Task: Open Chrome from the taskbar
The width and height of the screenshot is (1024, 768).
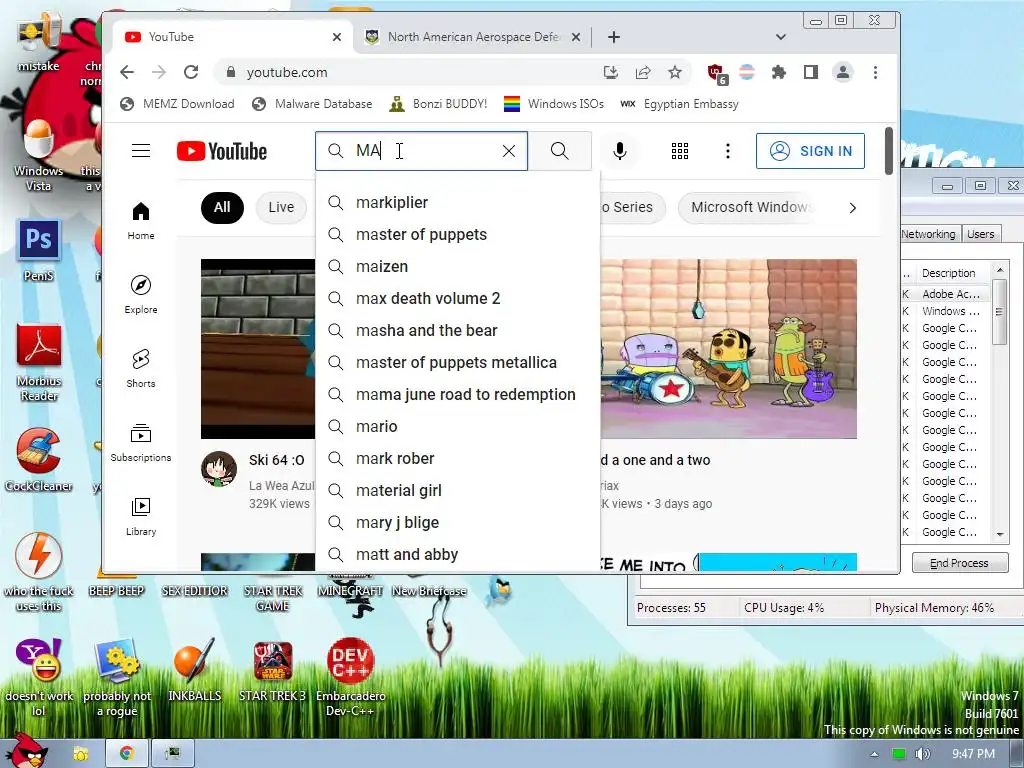Action: click(x=127, y=753)
